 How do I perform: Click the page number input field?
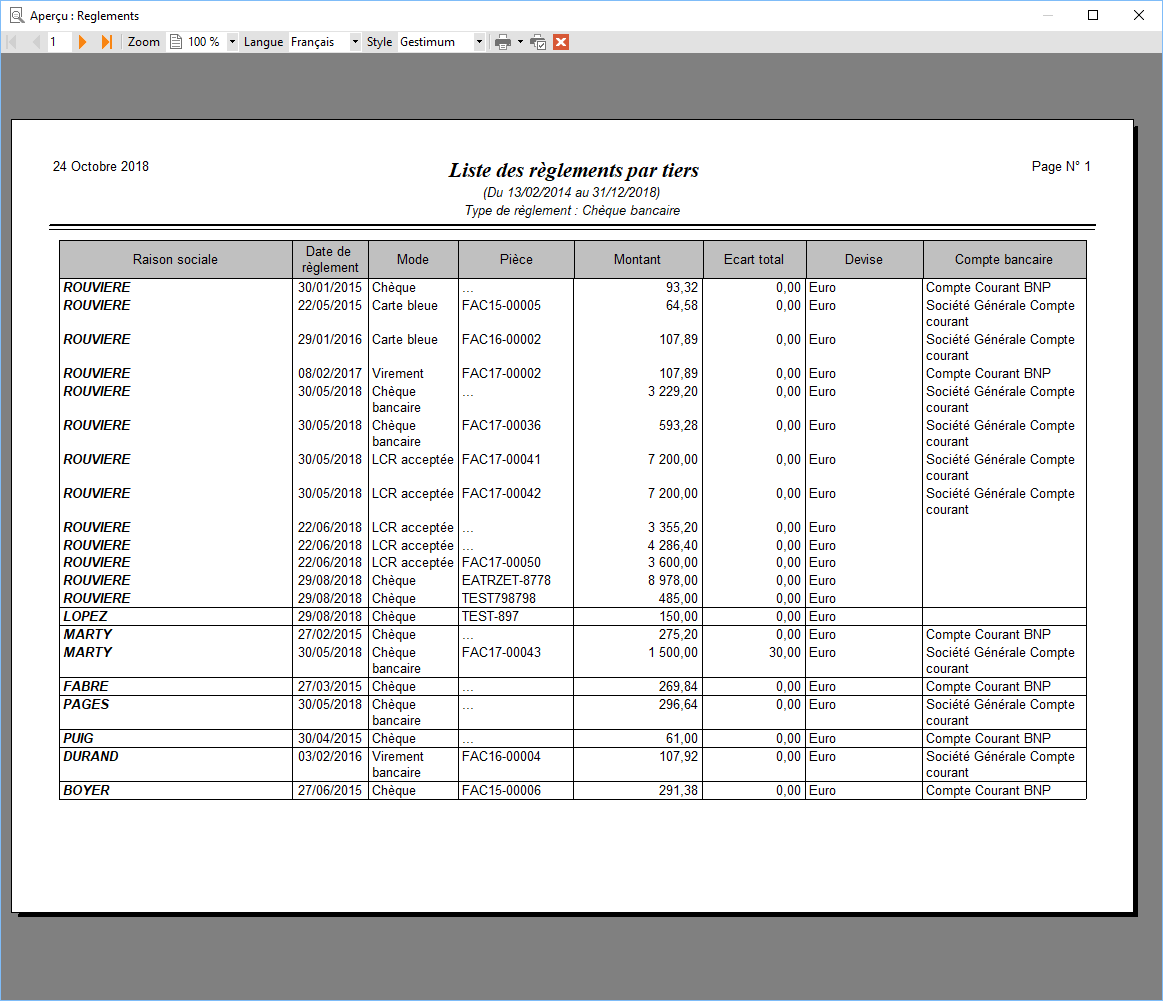click(59, 42)
